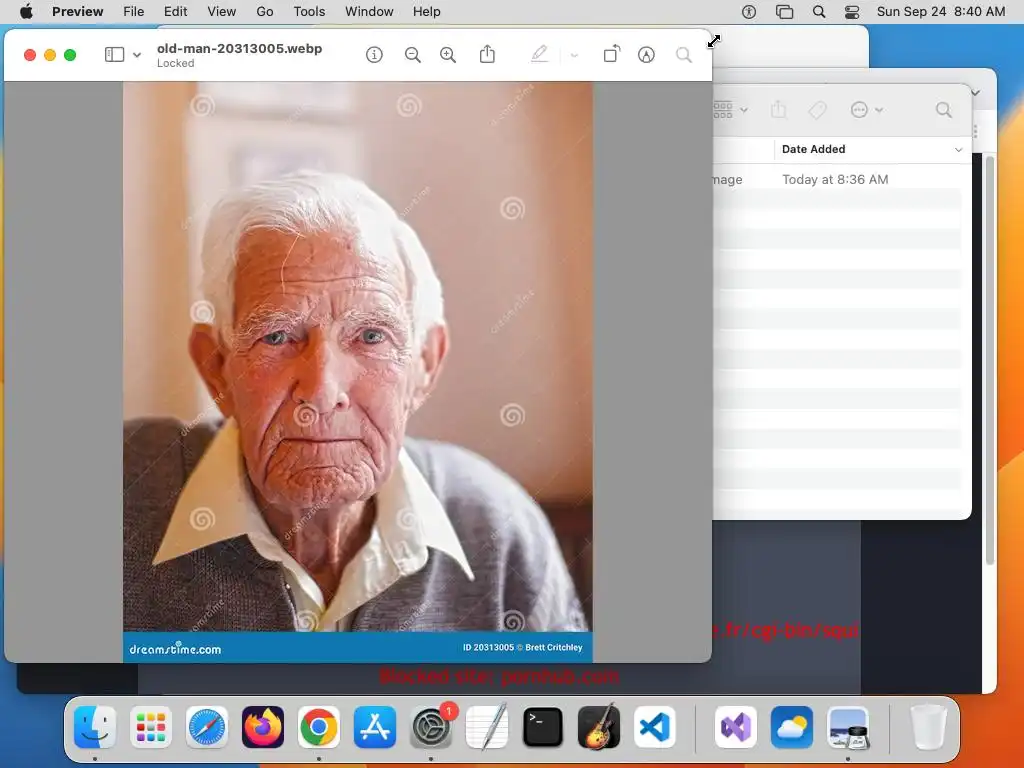
Task: Click the Preview app icon in Dock
Action: 848,727
